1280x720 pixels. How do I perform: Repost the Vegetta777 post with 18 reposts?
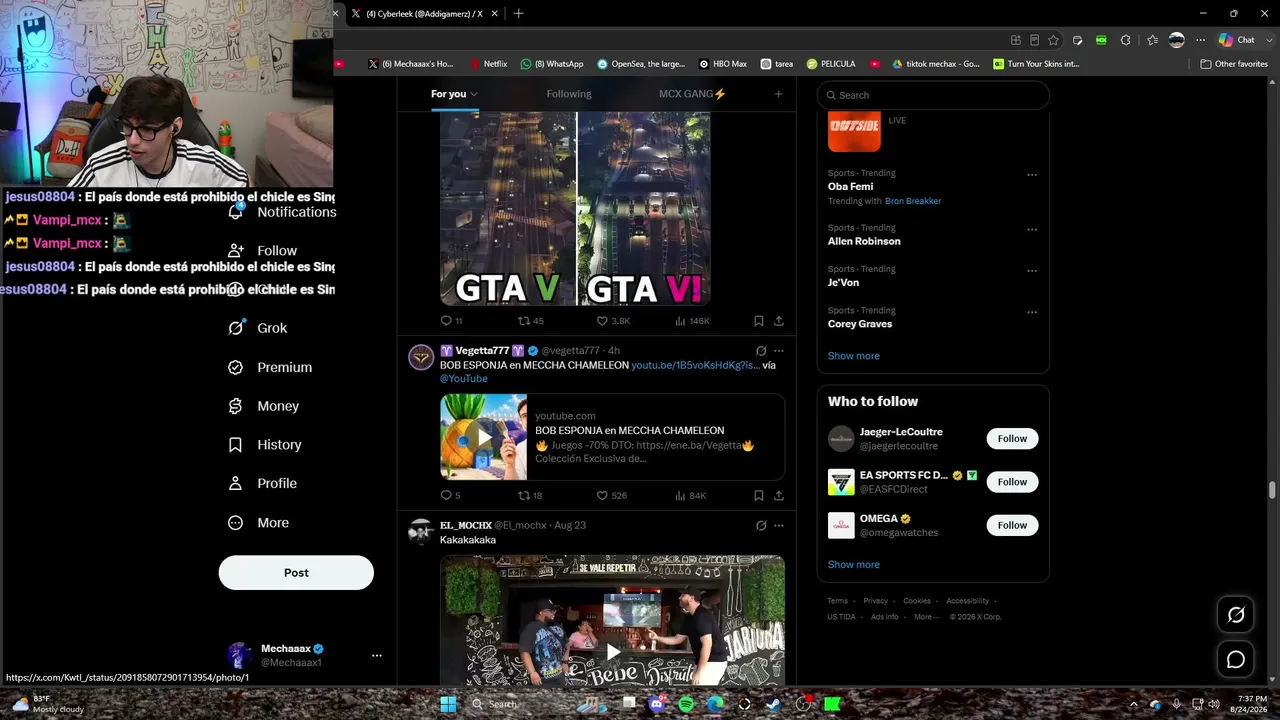click(x=530, y=495)
